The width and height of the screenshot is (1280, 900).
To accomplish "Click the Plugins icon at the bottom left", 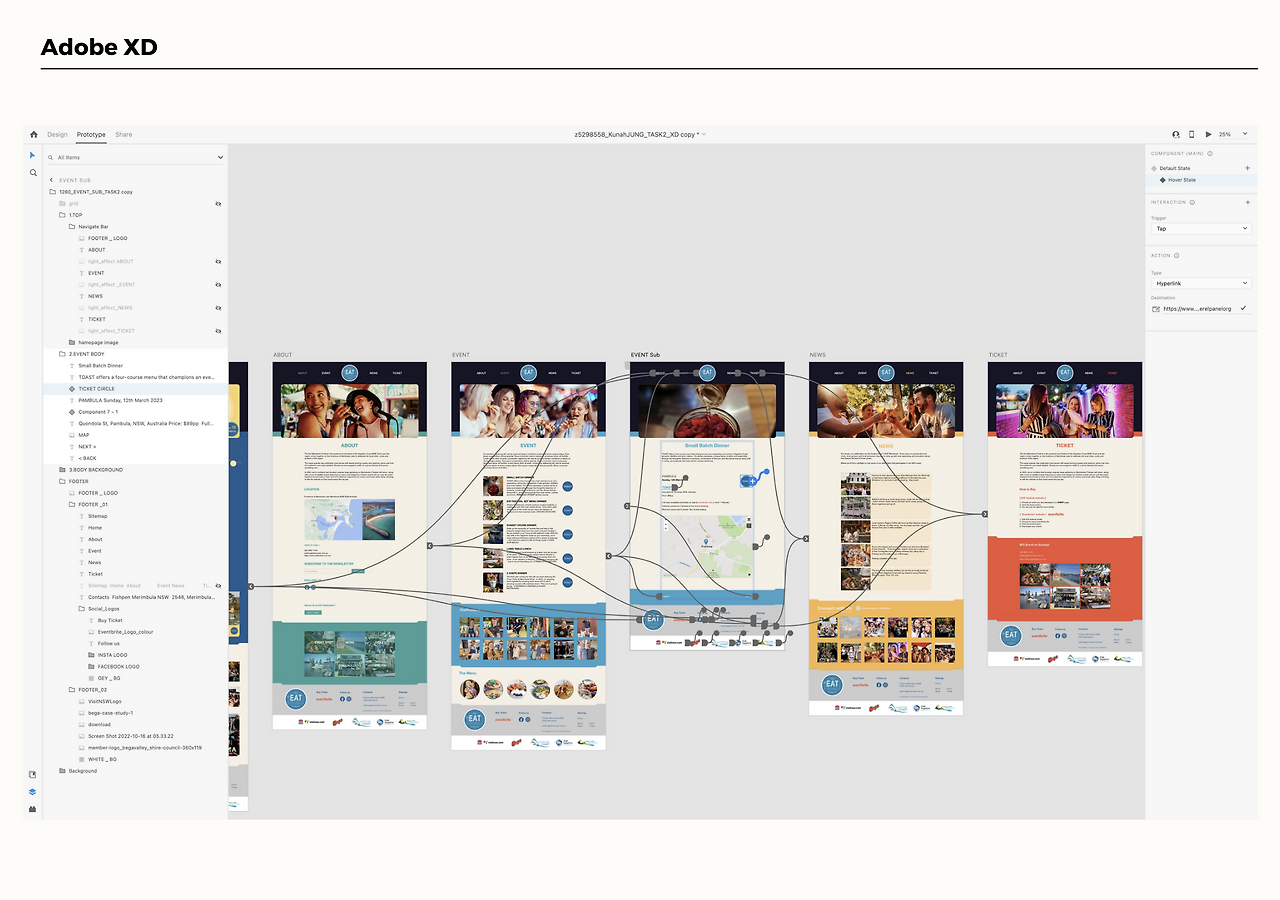I will (32, 808).
